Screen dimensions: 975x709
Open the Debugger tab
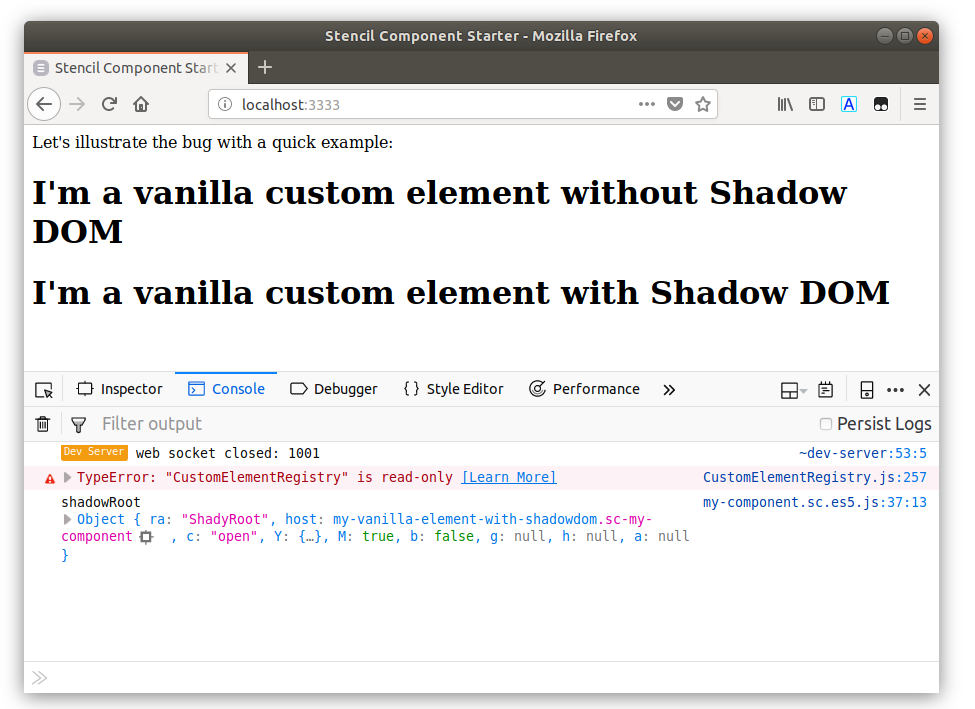click(334, 389)
